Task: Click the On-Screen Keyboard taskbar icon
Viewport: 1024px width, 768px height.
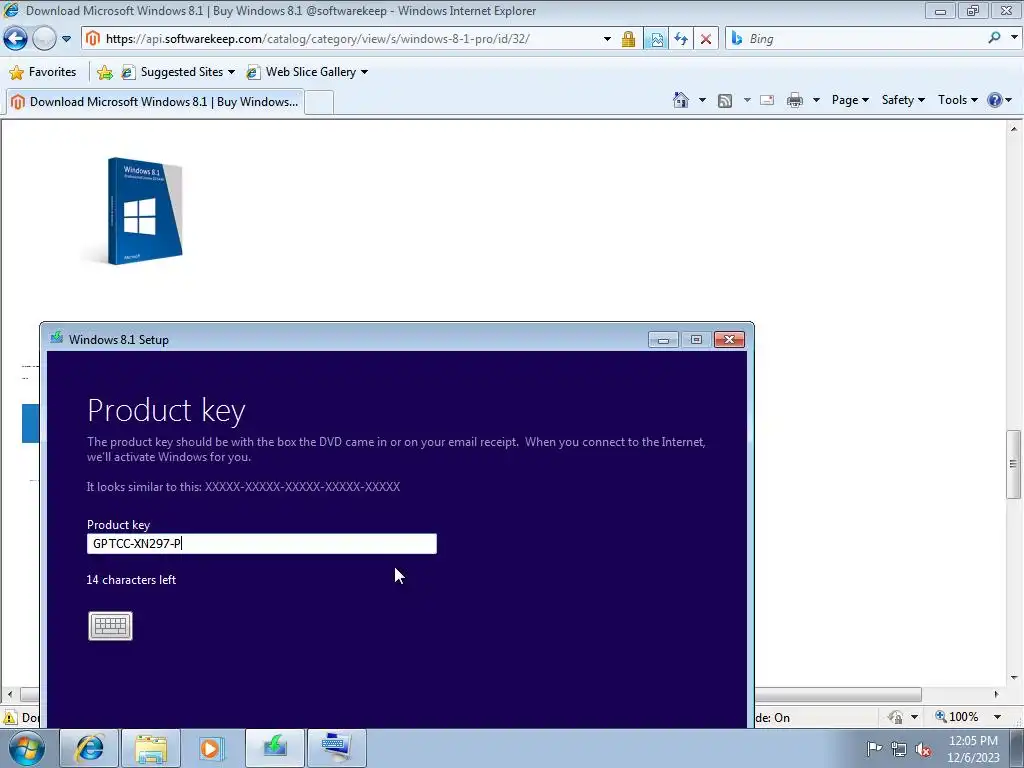Action: 336,748
